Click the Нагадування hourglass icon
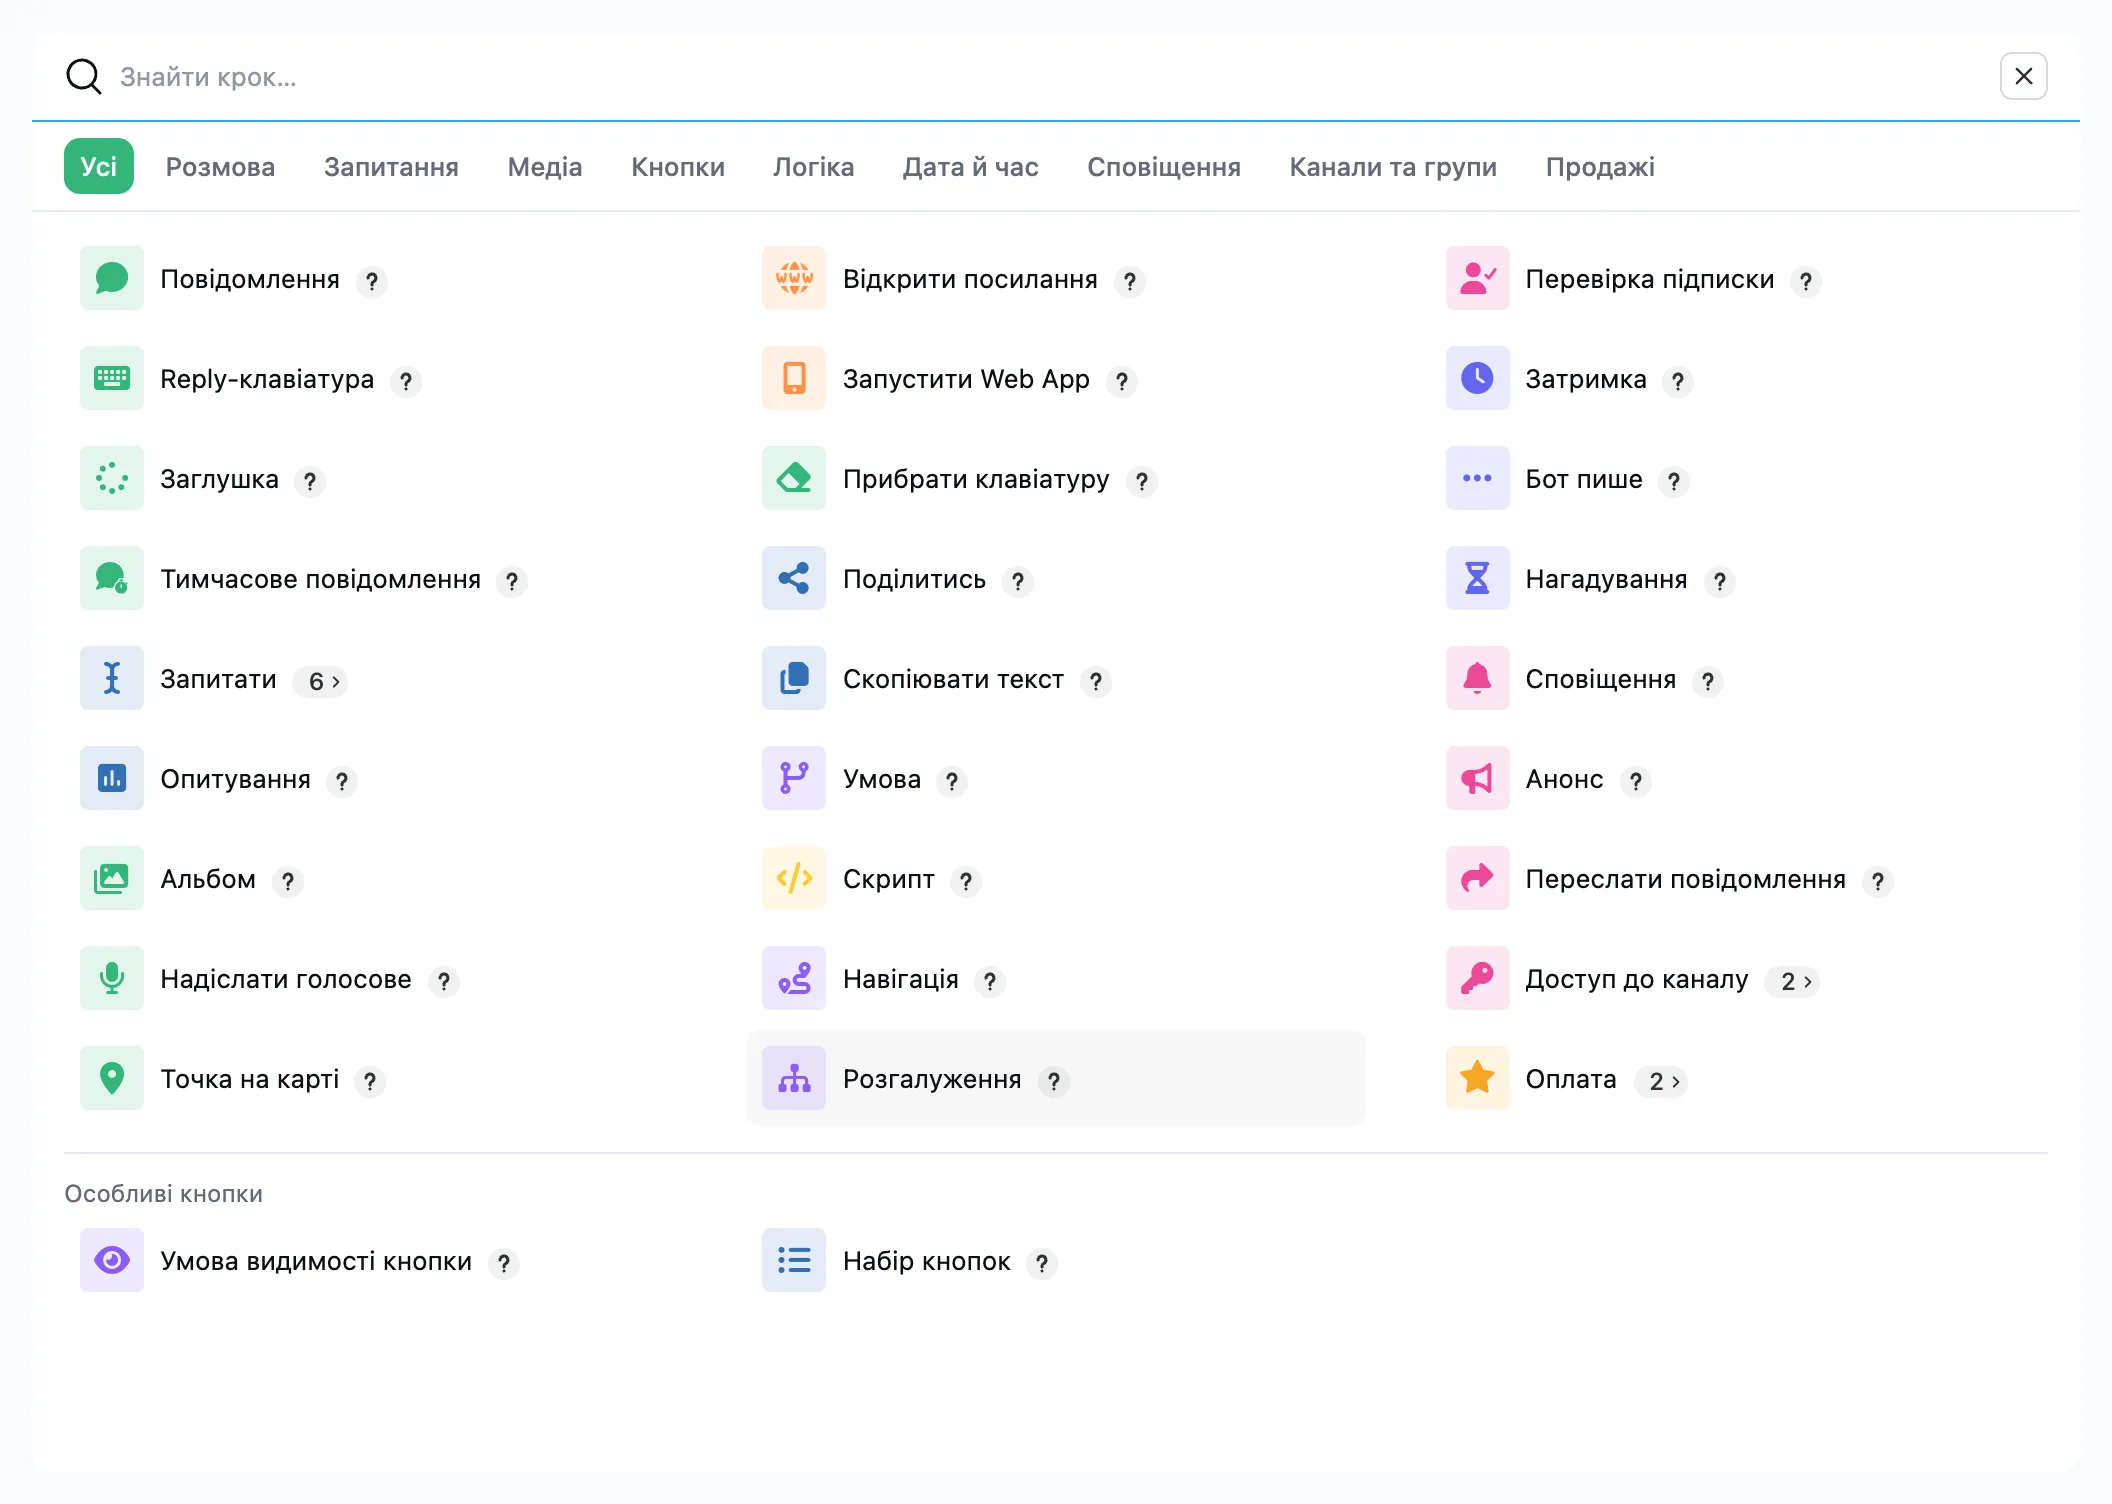 (1477, 578)
